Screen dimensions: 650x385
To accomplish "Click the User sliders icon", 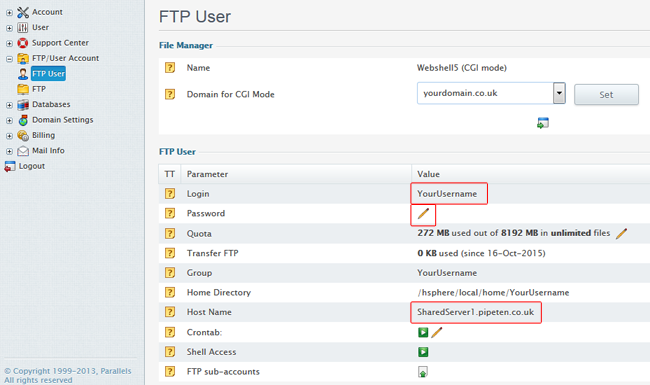I will click(23, 28).
